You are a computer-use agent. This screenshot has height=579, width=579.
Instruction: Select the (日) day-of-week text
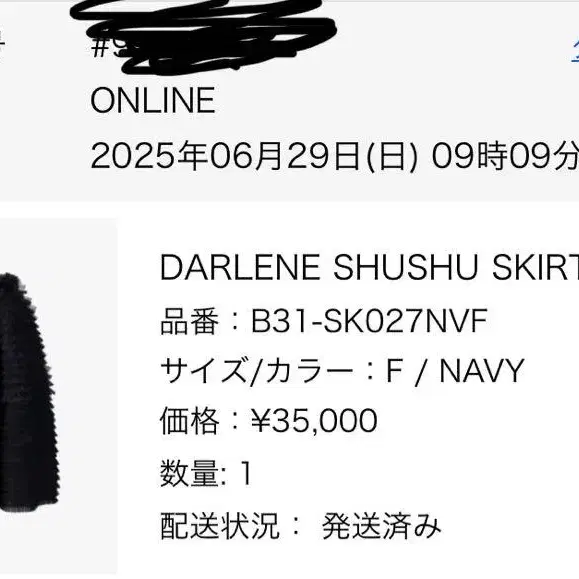coord(391,157)
